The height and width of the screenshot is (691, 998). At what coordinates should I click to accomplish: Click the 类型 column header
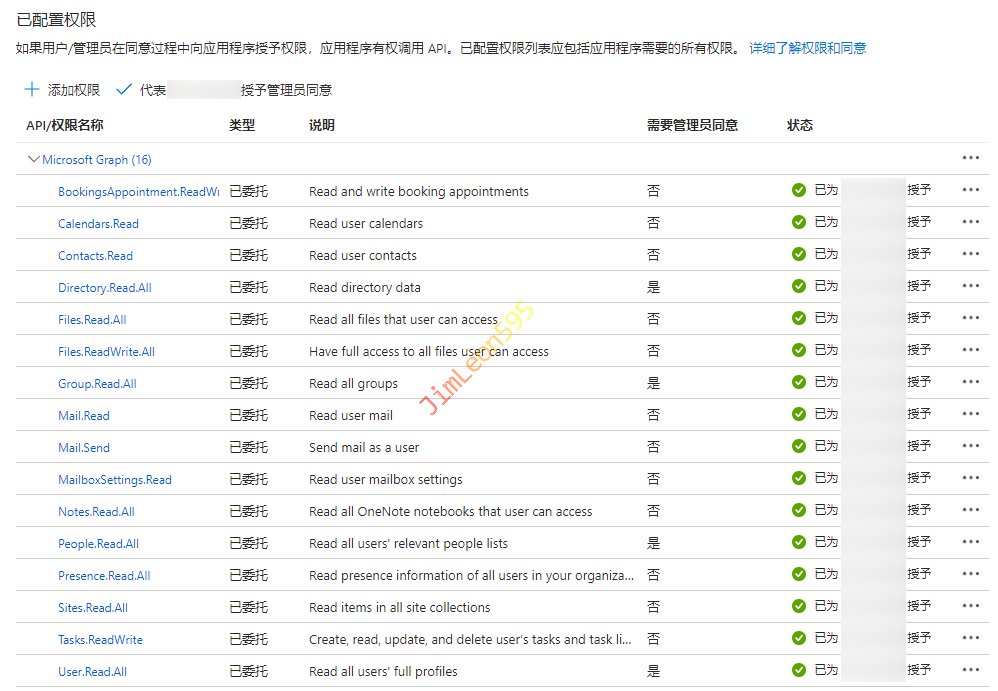242,125
